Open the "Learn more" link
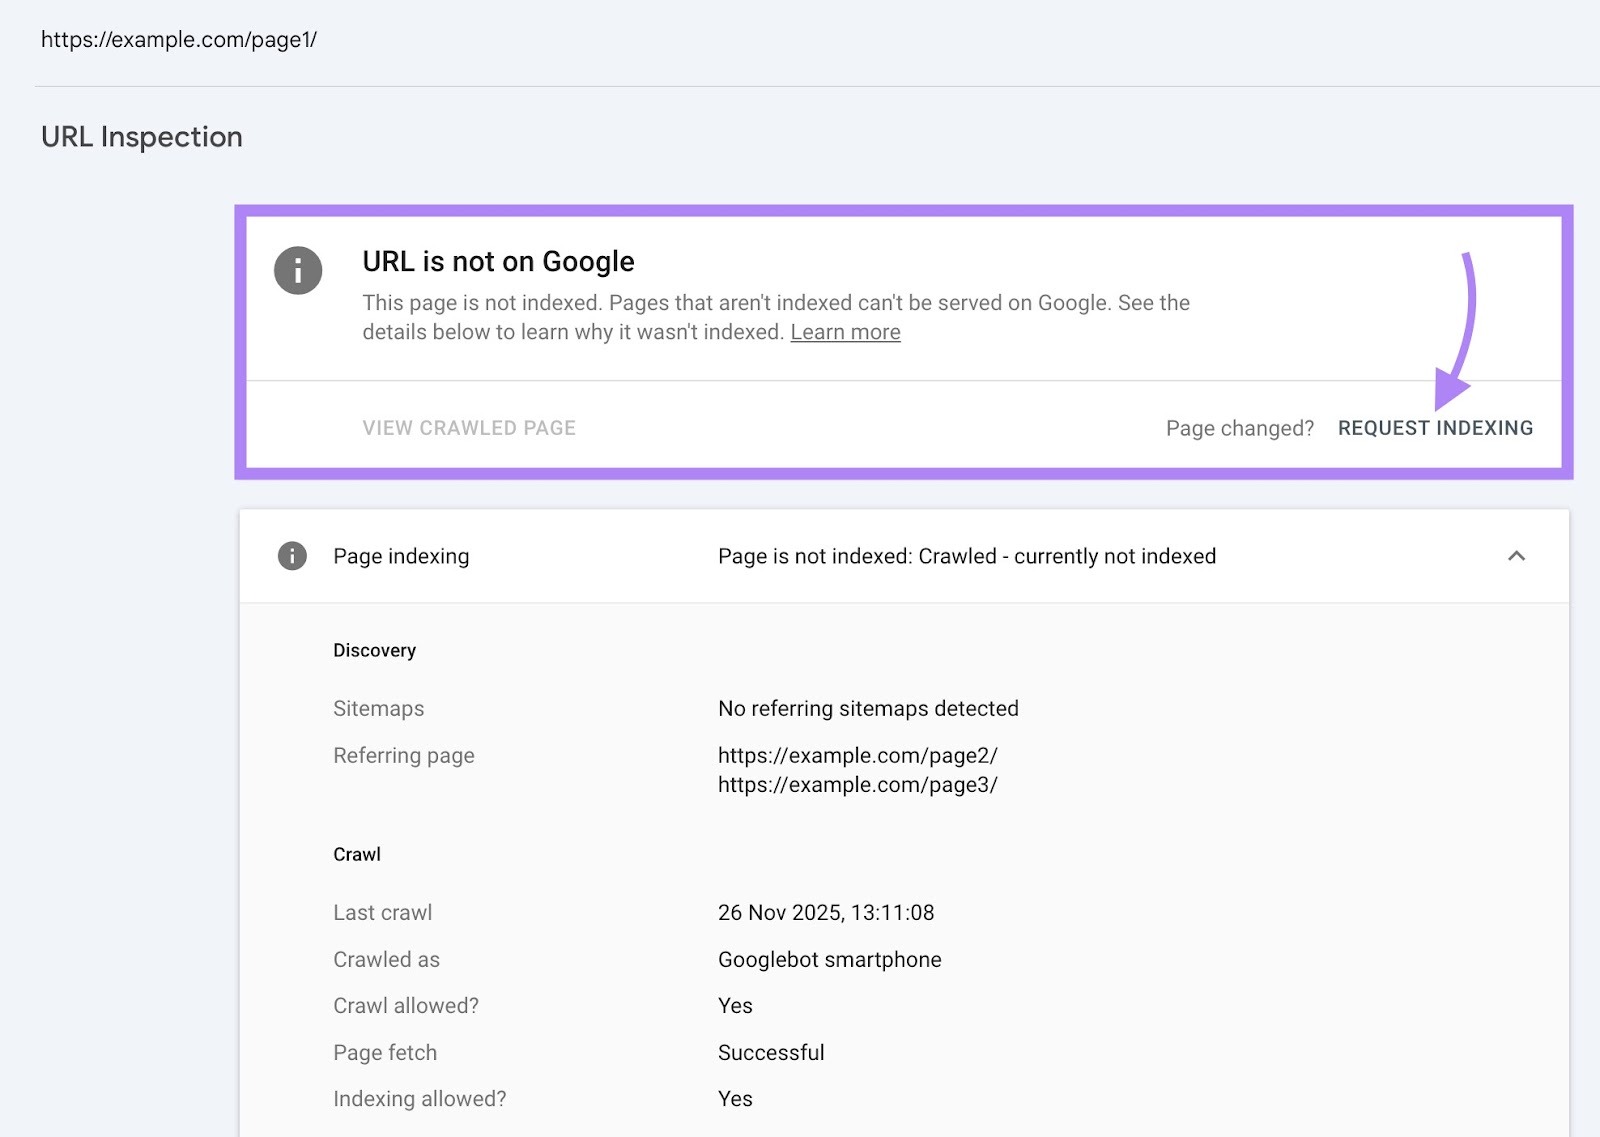1600x1137 pixels. pyautogui.click(x=845, y=331)
